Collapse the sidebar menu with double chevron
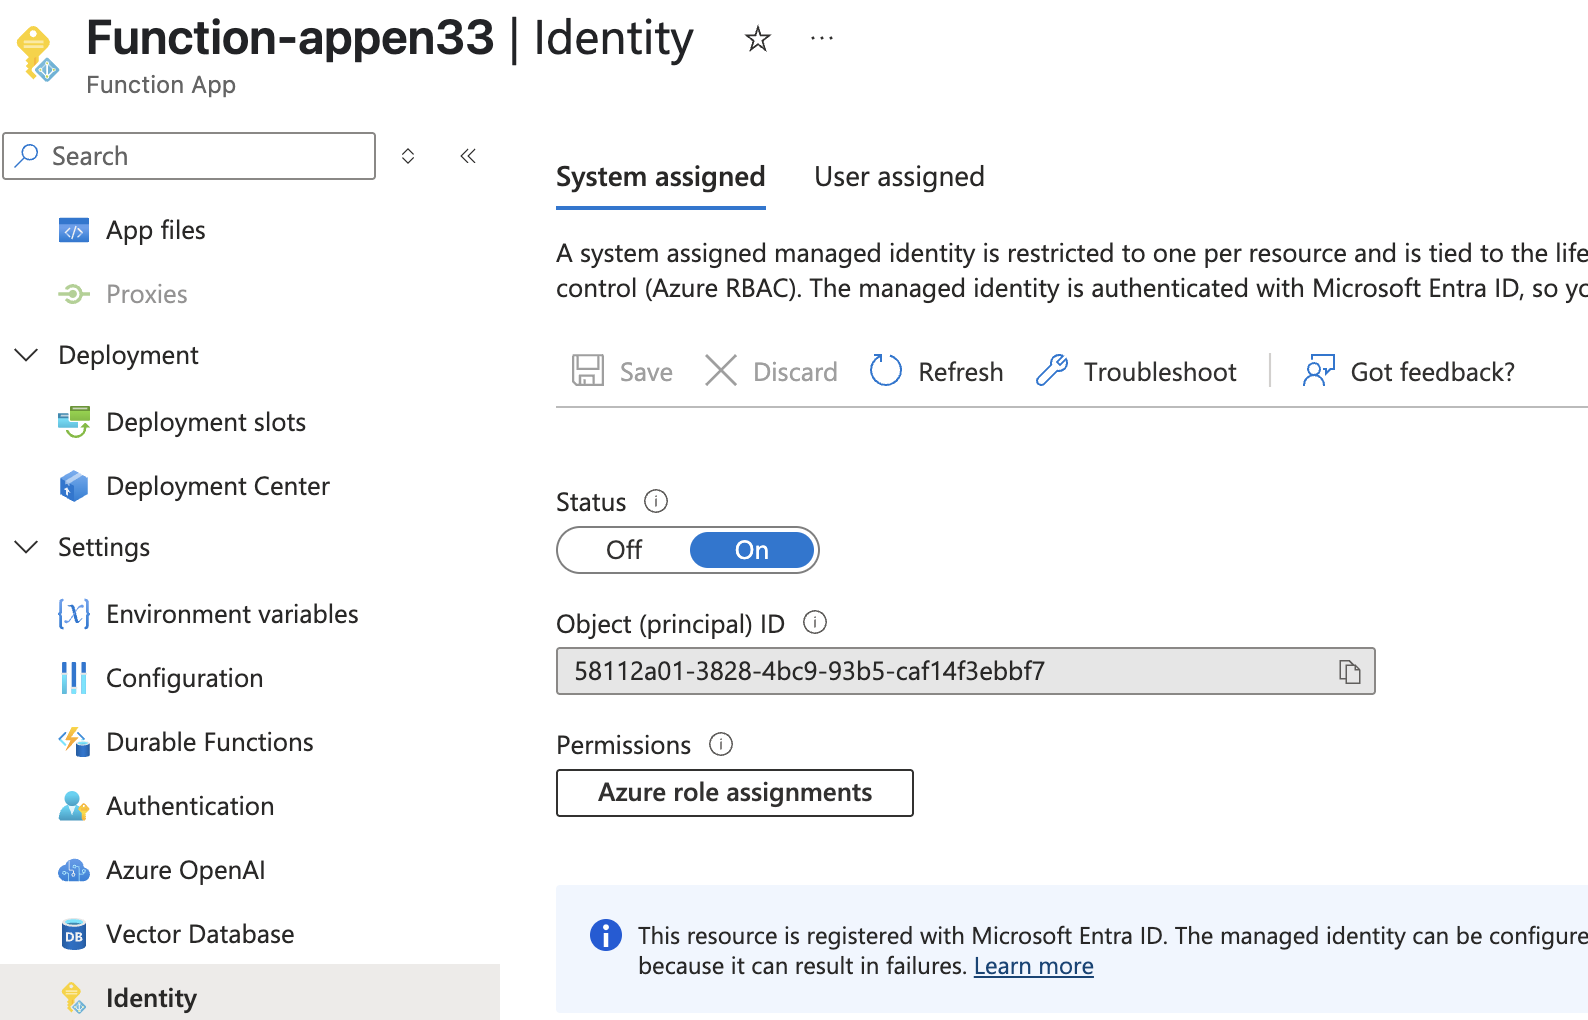 pyautogui.click(x=468, y=156)
